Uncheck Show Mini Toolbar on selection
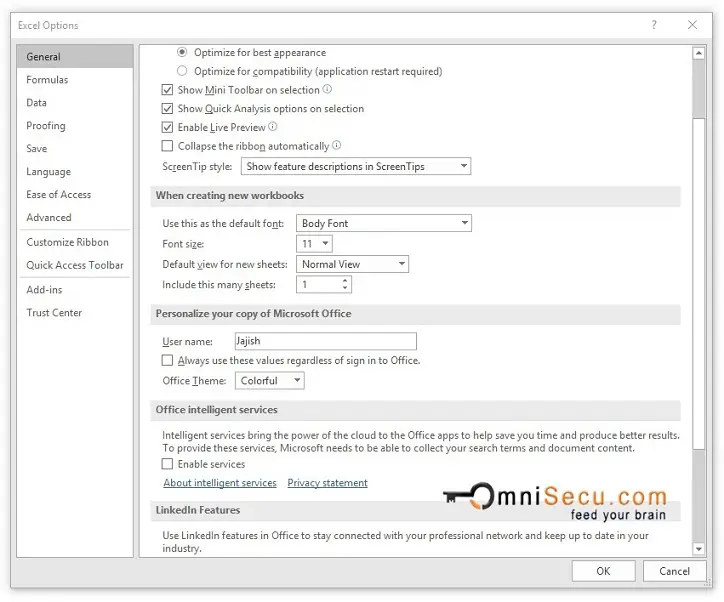This screenshot has height=602, width=724. pos(168,90)
